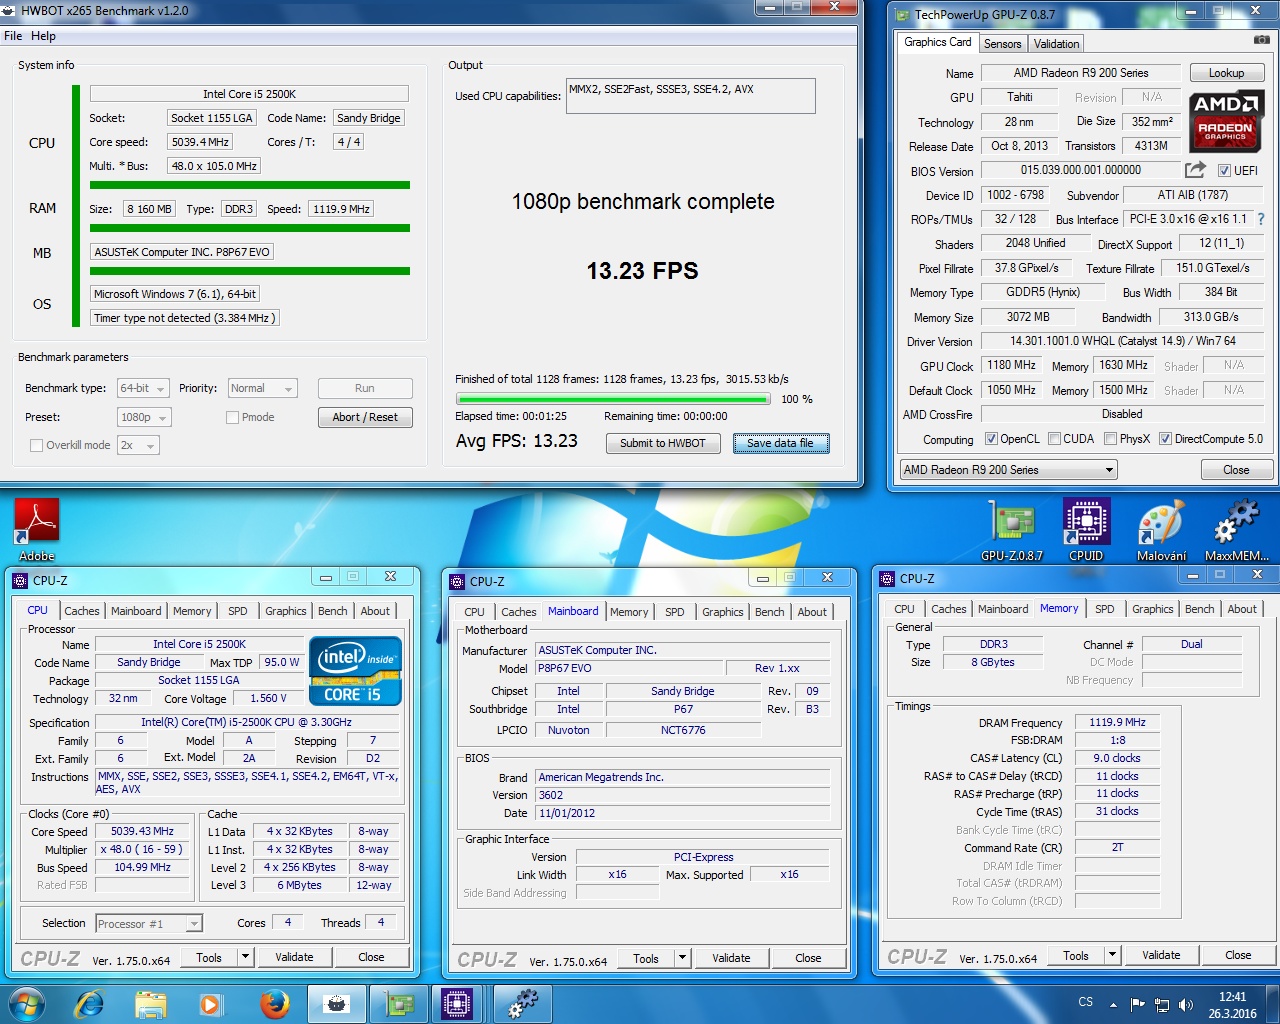Launch the MaxxMEM desktop shortcut
This screenshot has width=1280, height=1024.
(x=1236, y=530)
